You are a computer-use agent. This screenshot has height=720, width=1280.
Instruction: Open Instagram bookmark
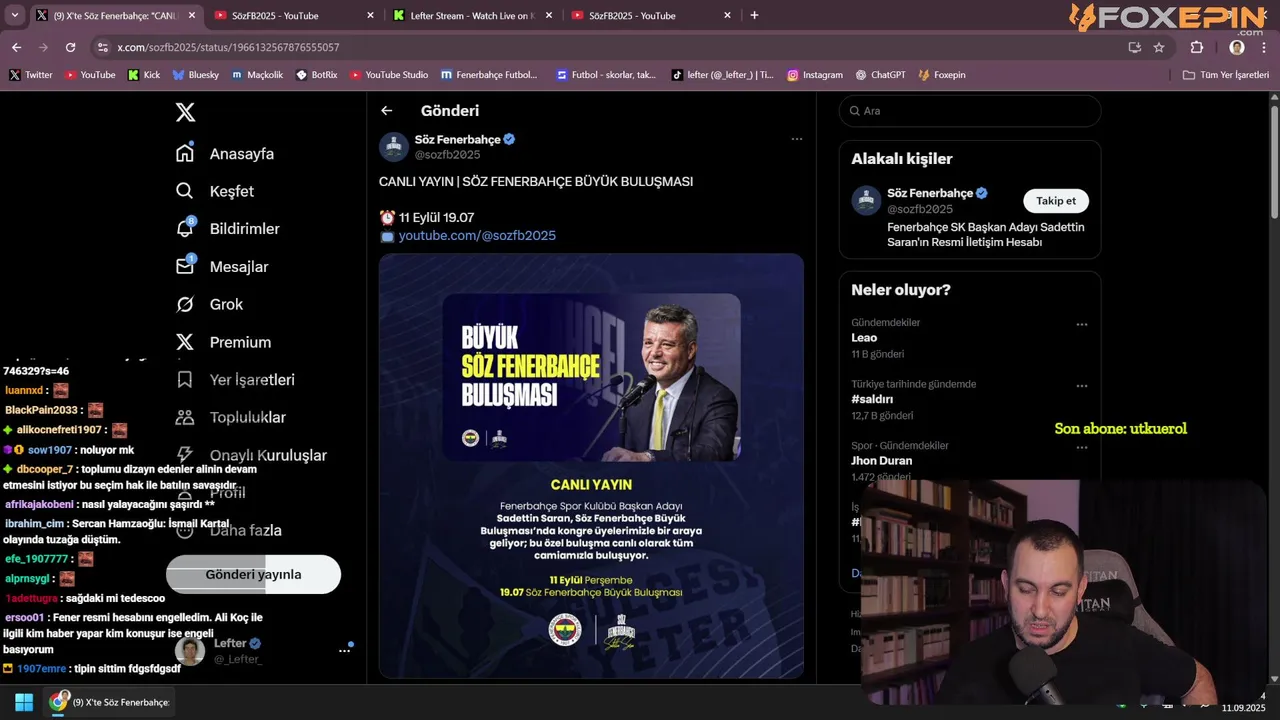click(815, 75)
